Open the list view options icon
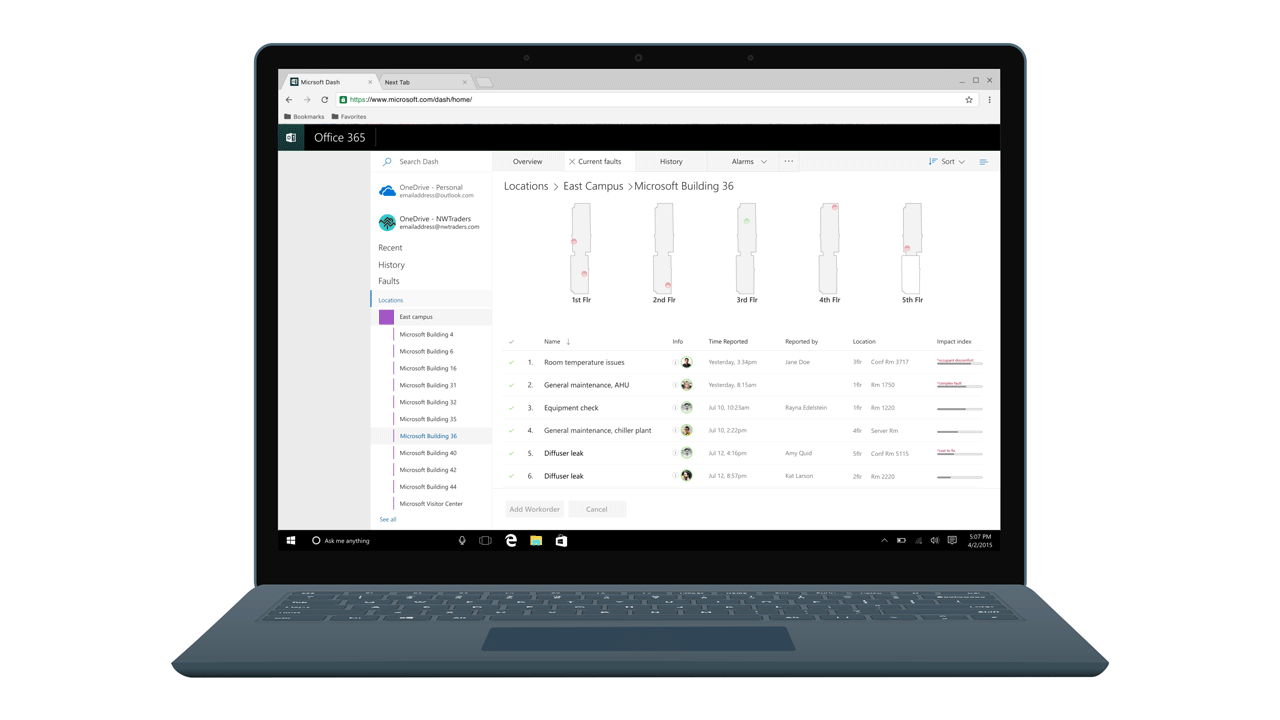 (x=984, y=162)
